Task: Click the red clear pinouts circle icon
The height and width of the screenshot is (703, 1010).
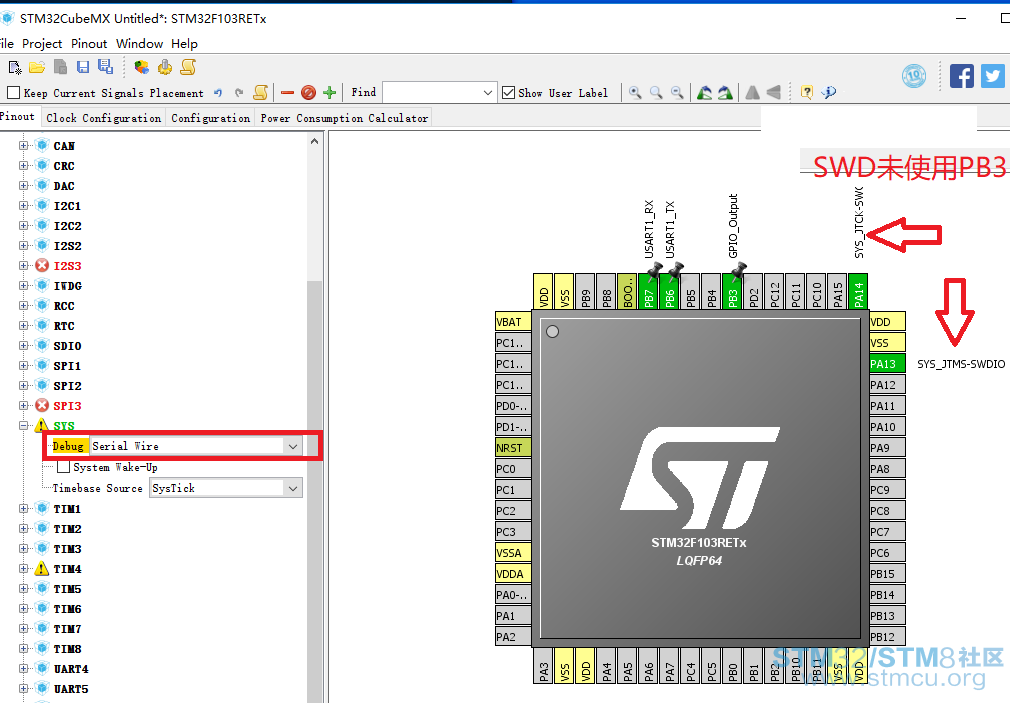Action: (x=309, y=93)
